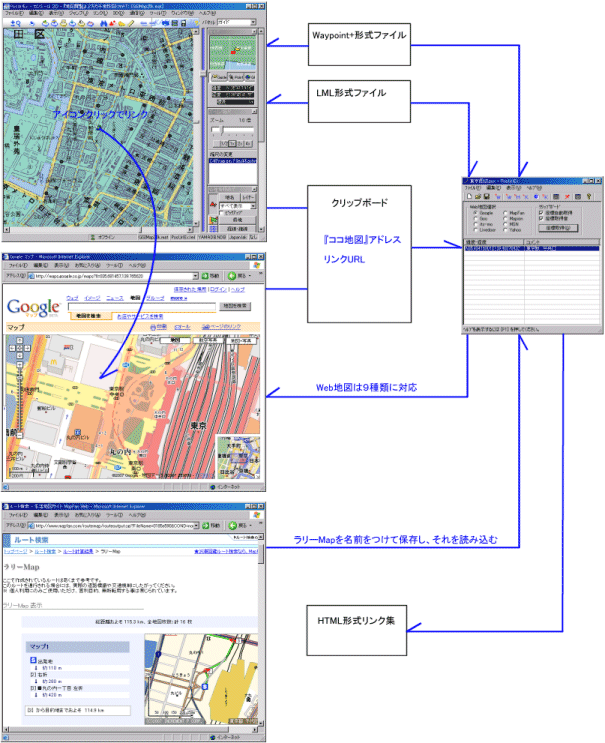Switch to the Point tab in map panel
This screenshot has width=605, height=743.
(x=235, y=77)
